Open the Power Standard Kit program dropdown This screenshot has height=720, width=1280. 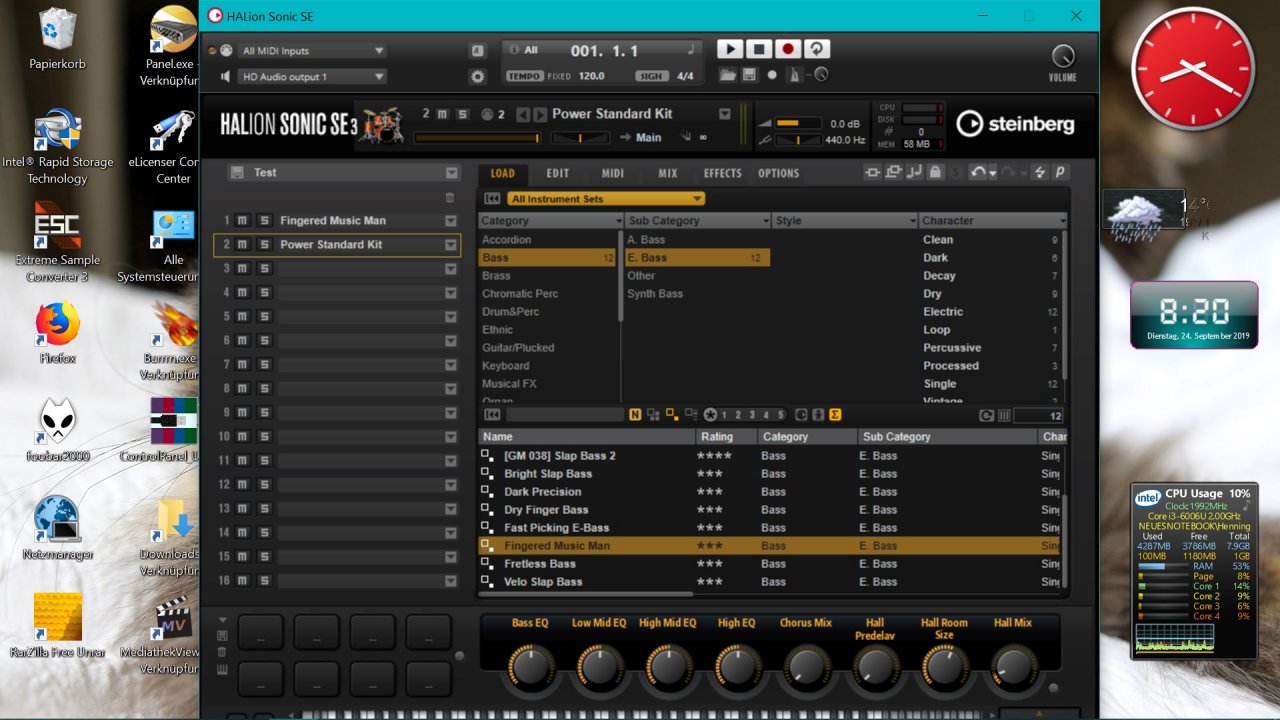point(725,114)
